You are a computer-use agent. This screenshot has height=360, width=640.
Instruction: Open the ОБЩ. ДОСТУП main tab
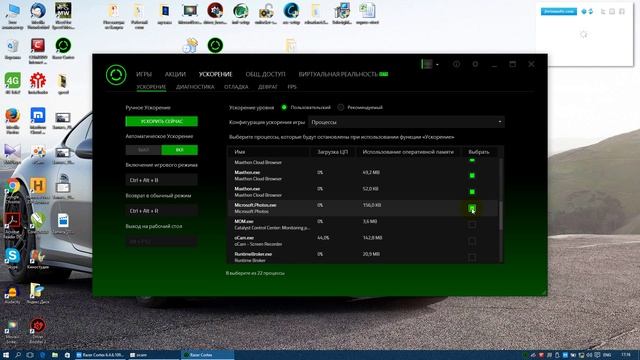(265, 74)
